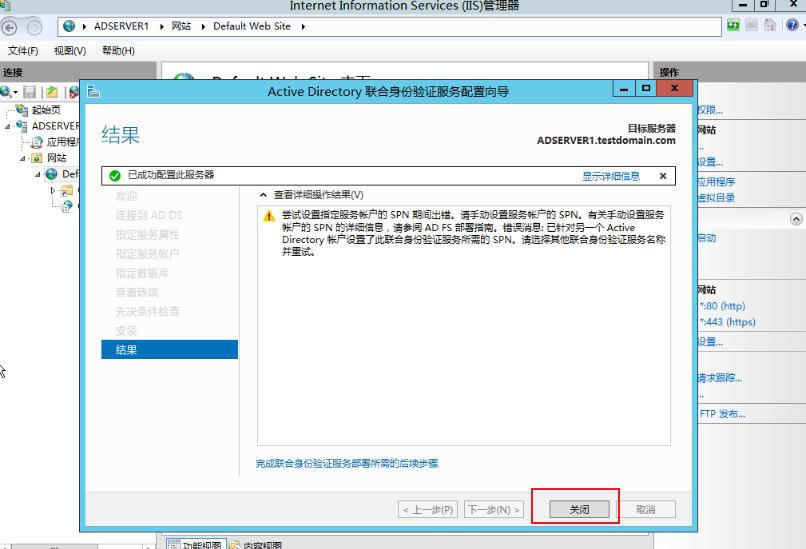
Task: Click the 关闭 button in wizard
Action: pos(579,509)
